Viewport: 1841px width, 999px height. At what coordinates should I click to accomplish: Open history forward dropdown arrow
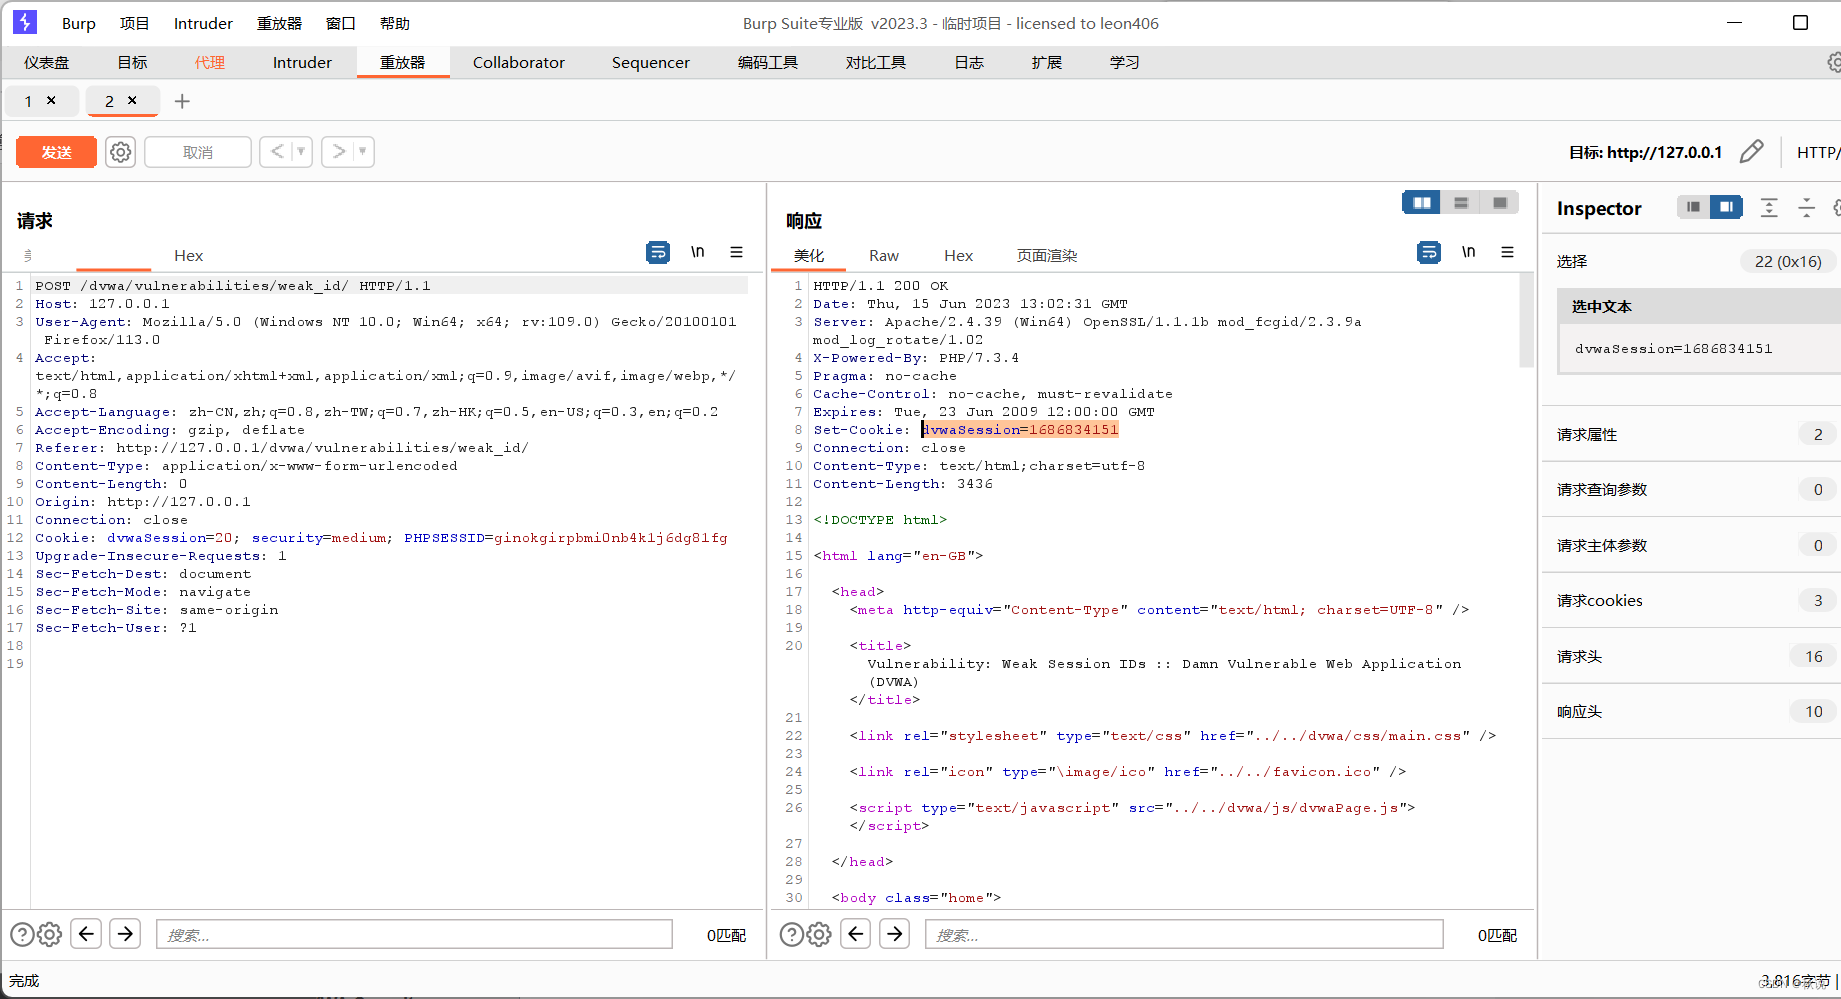pyautogui.click(x=363, y=152)
